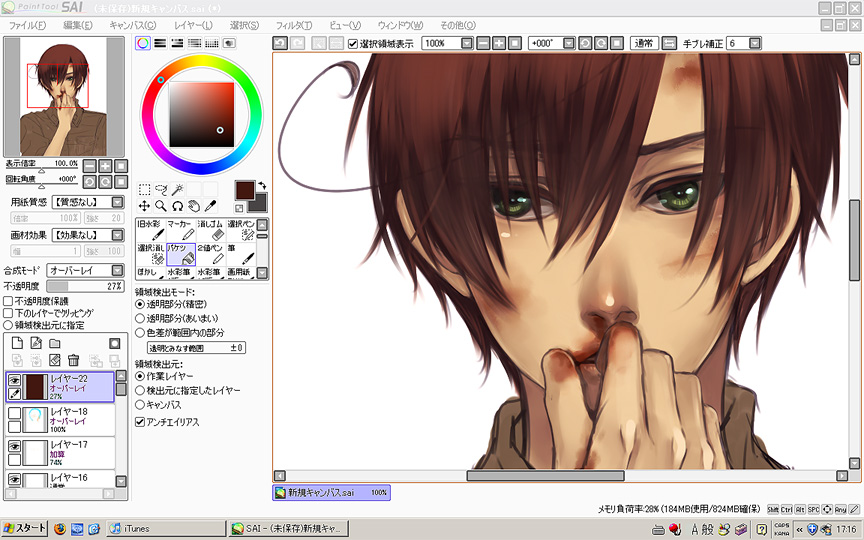Select 色差が範囲内の部分 detection mode
864x540 pixels.
(140, 333)
